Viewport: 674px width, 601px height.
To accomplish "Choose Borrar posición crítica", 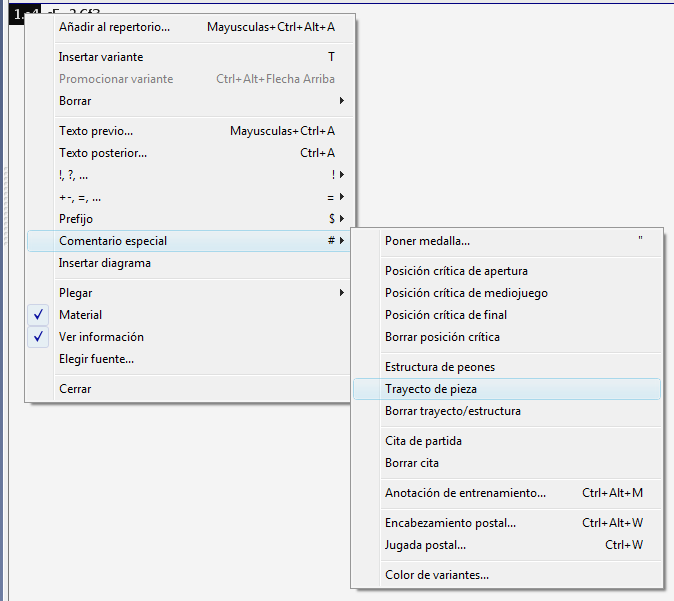I will click(x=507, y=337).
